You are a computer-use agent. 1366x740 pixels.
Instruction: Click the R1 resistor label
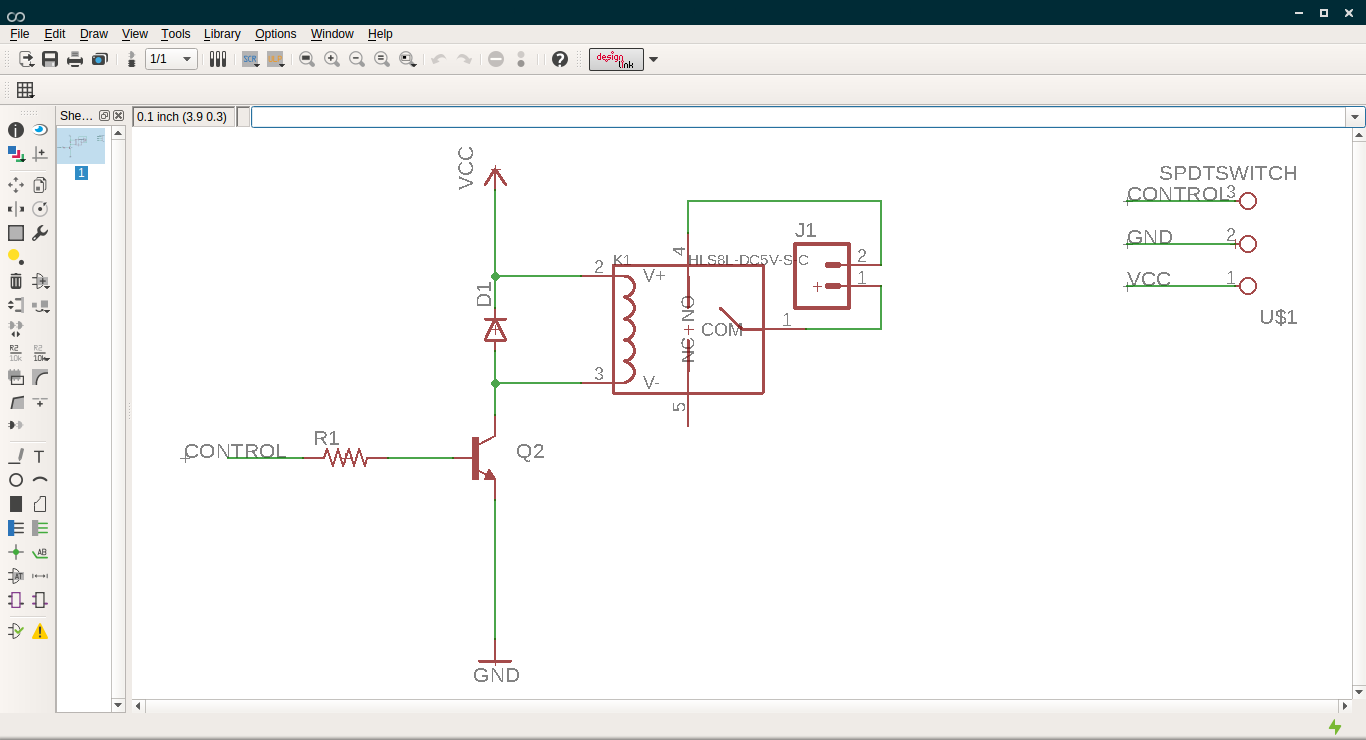[x=327, y=438]
